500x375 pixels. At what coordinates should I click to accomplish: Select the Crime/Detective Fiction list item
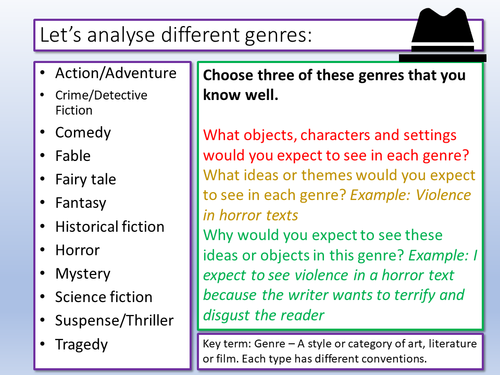(101, 103)
